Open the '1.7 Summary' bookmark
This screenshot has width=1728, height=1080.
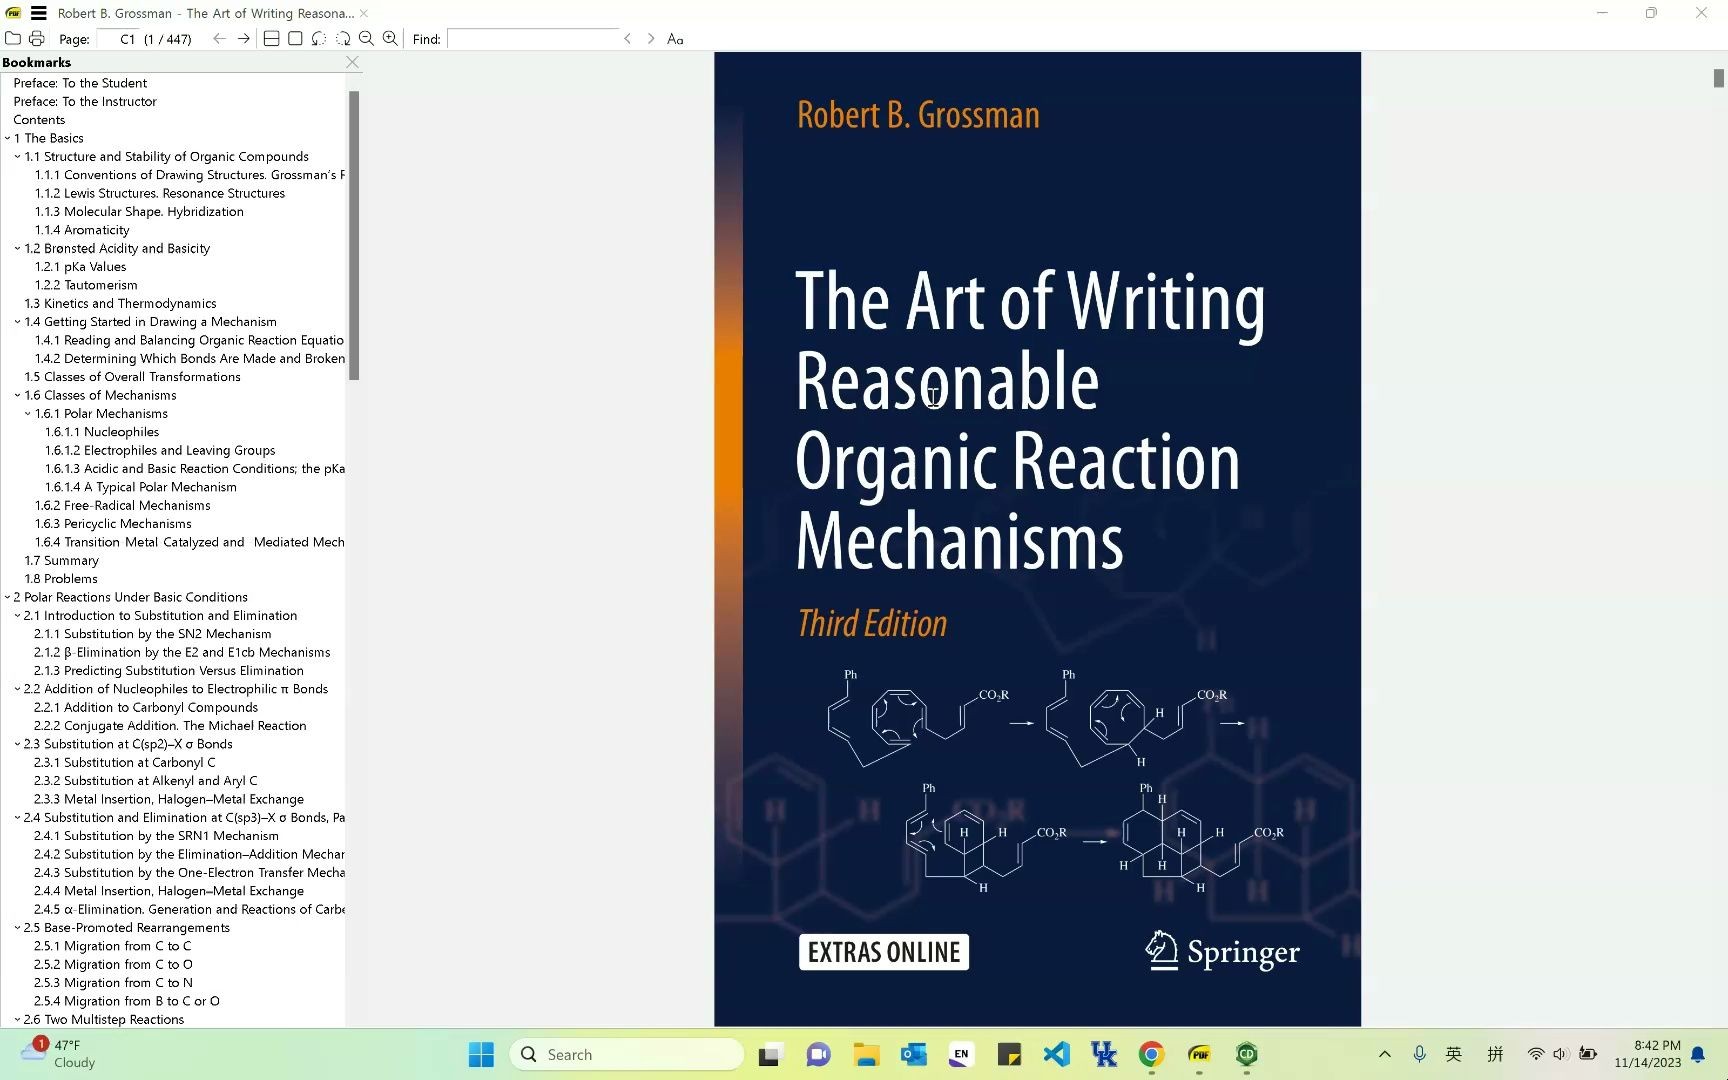[x=61, y=560]
